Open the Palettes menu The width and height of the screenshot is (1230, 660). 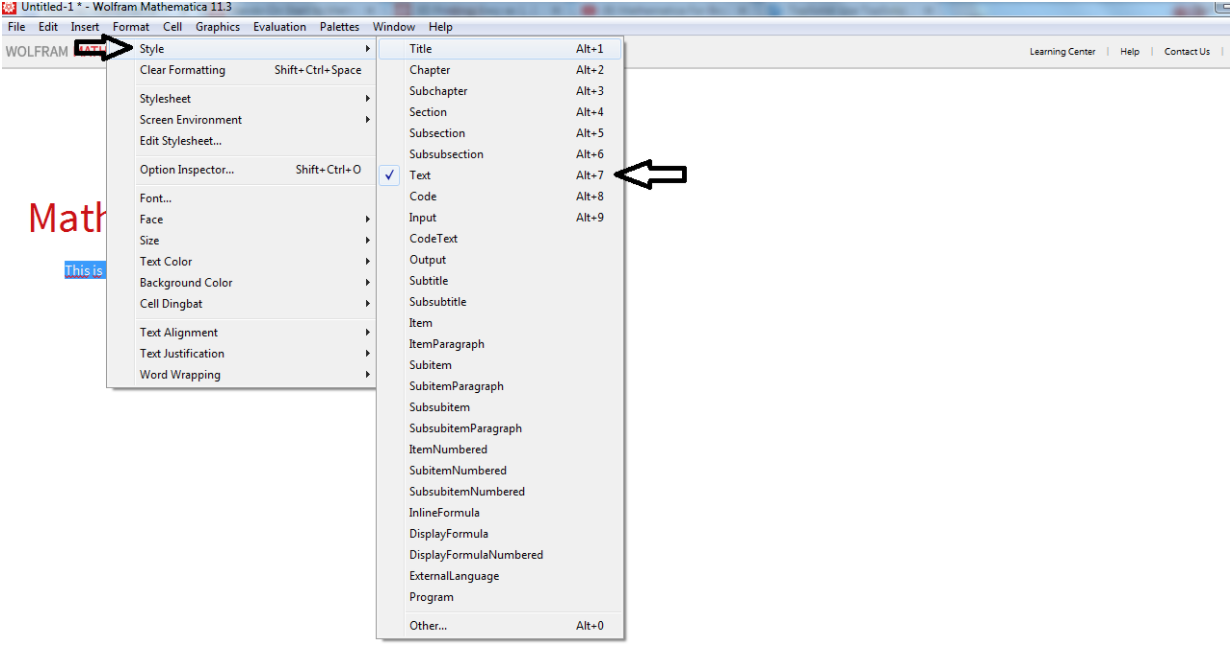[x=340, y=27]
